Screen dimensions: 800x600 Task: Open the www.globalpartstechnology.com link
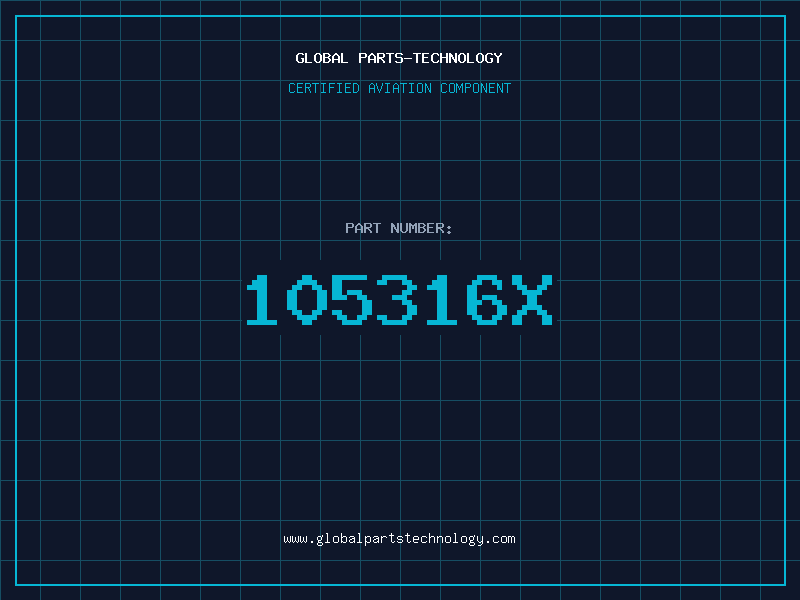[x=399, y=539]
